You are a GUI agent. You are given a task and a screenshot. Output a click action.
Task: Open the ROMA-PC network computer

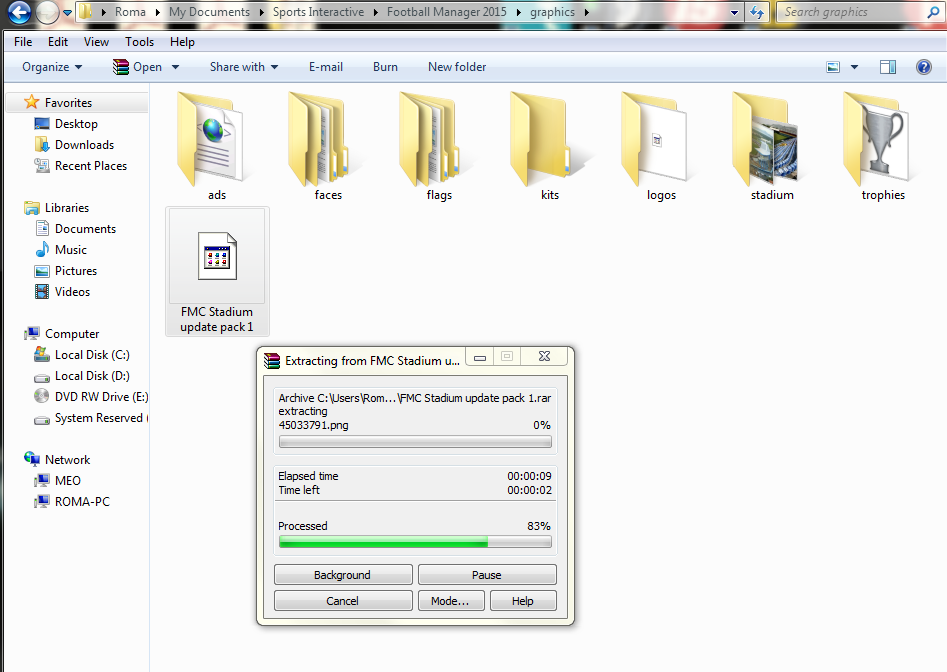pyautogui.click(x=82, y=502)
